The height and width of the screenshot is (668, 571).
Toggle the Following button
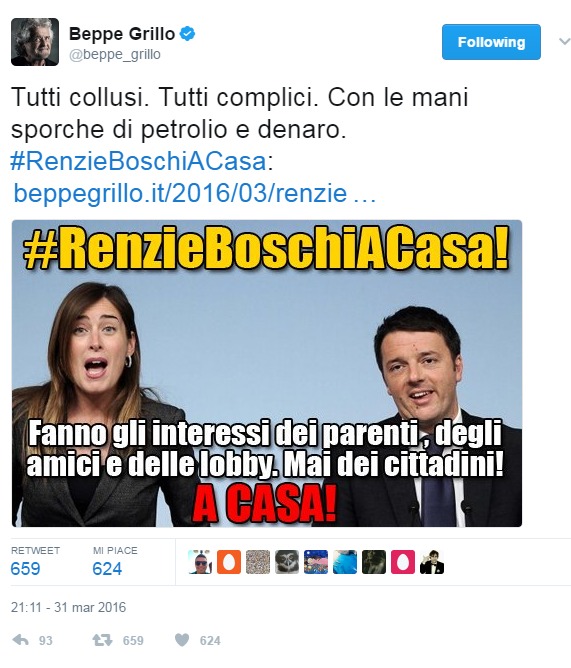pos(491,42)
